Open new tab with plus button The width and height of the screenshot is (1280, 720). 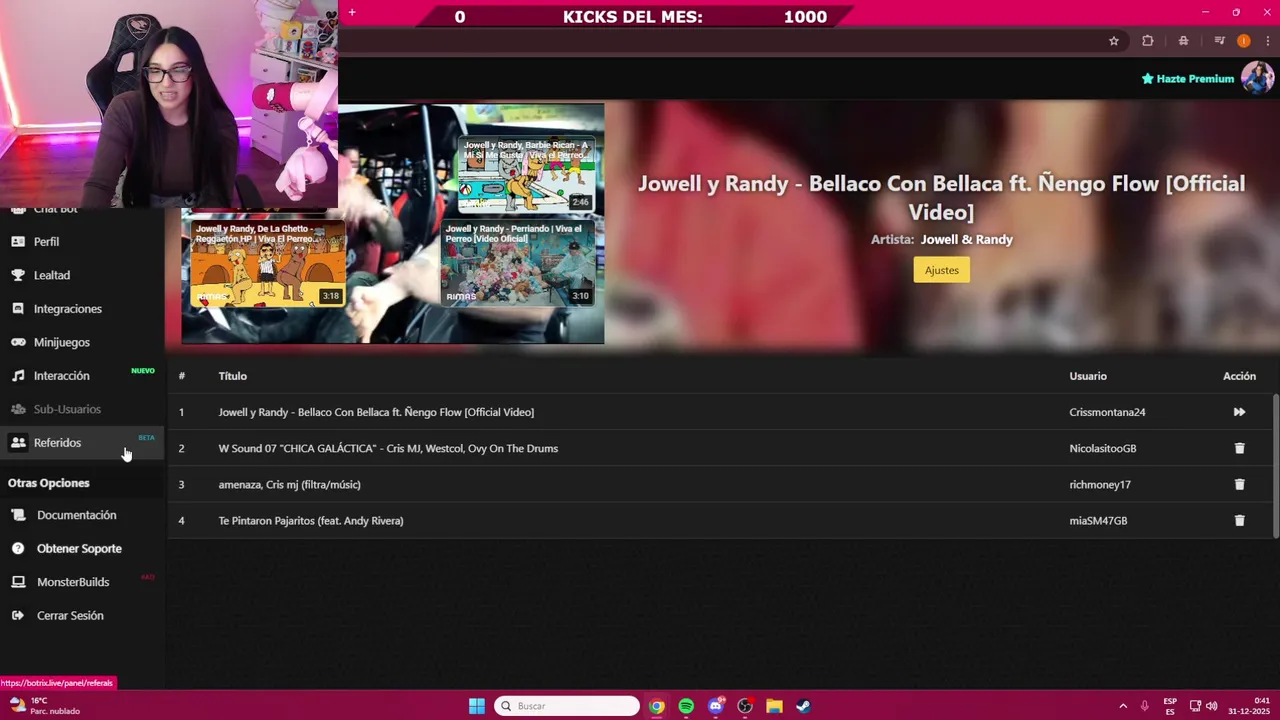352,13
